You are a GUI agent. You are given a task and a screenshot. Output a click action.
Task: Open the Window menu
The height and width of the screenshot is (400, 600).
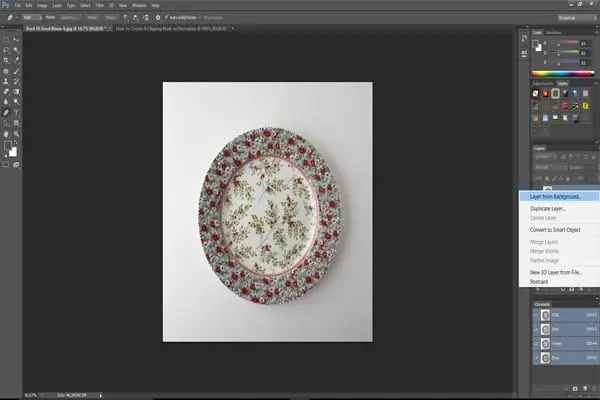pyautogui.click(x=139, y=6)
